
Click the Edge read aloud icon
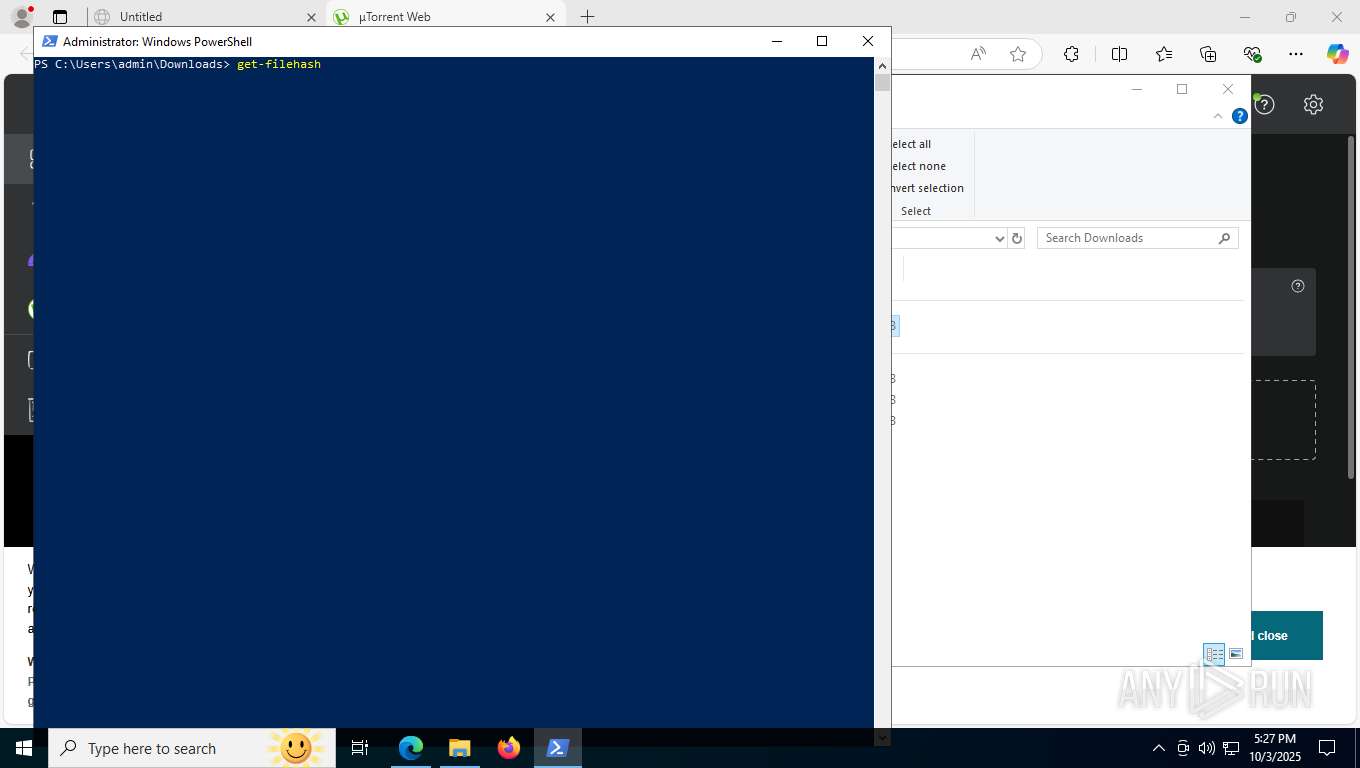point(978,54)
